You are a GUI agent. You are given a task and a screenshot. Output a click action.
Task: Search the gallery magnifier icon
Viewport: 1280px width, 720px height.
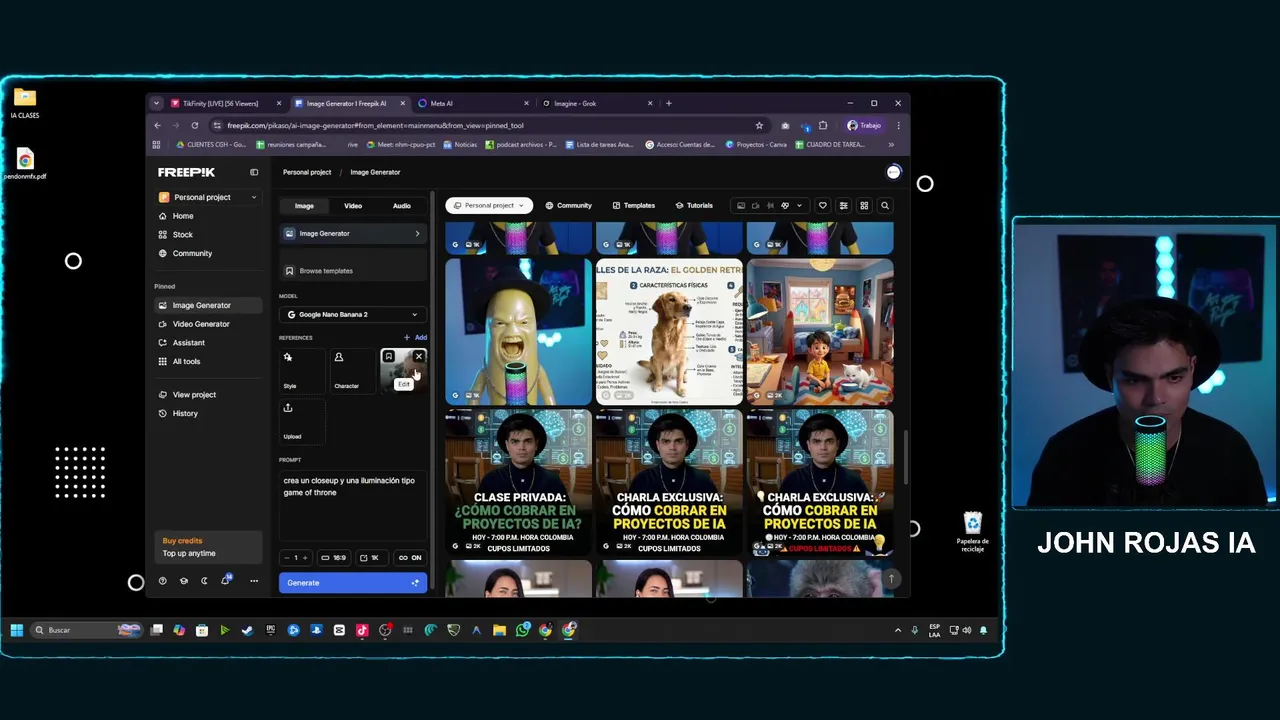pos(885,206)
